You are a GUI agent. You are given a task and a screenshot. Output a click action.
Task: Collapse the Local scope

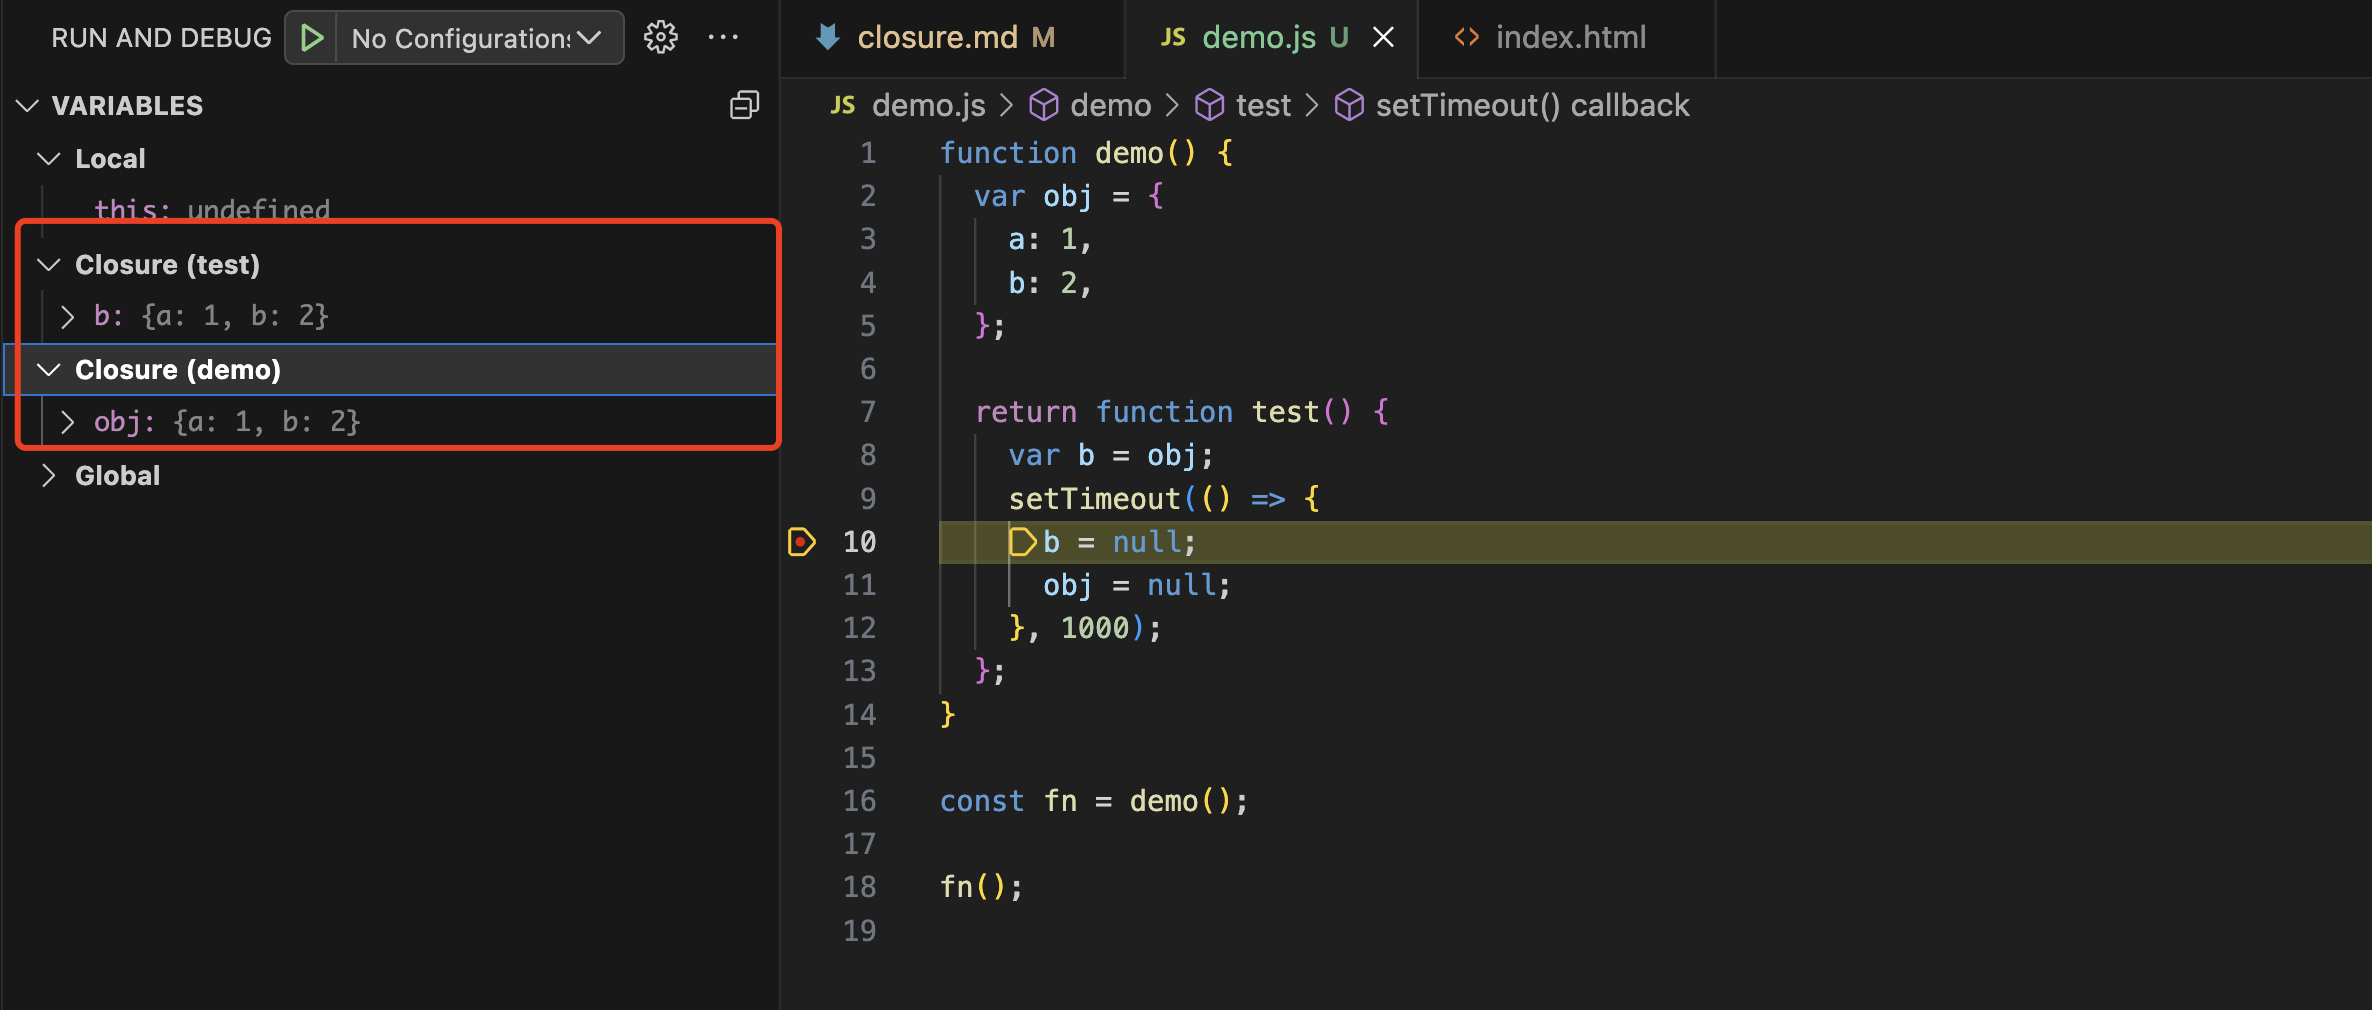[49, 158]
